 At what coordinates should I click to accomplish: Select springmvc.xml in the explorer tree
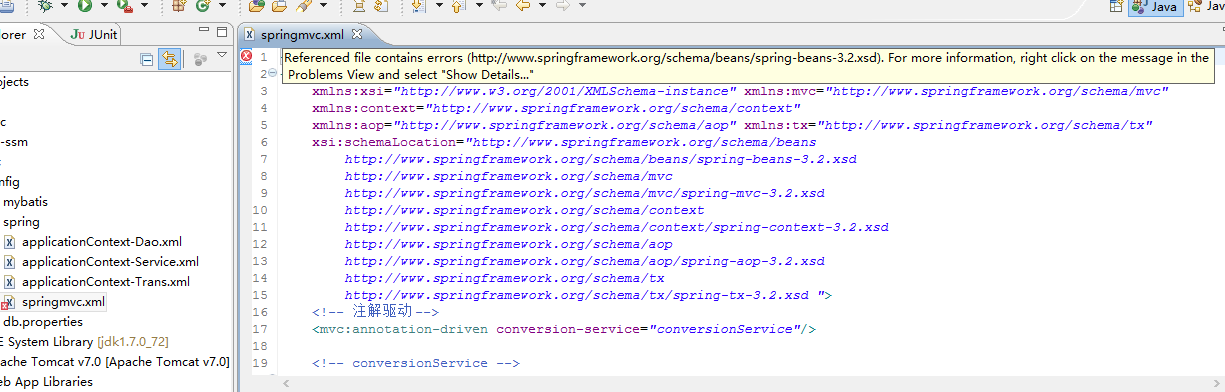point(54,302)
